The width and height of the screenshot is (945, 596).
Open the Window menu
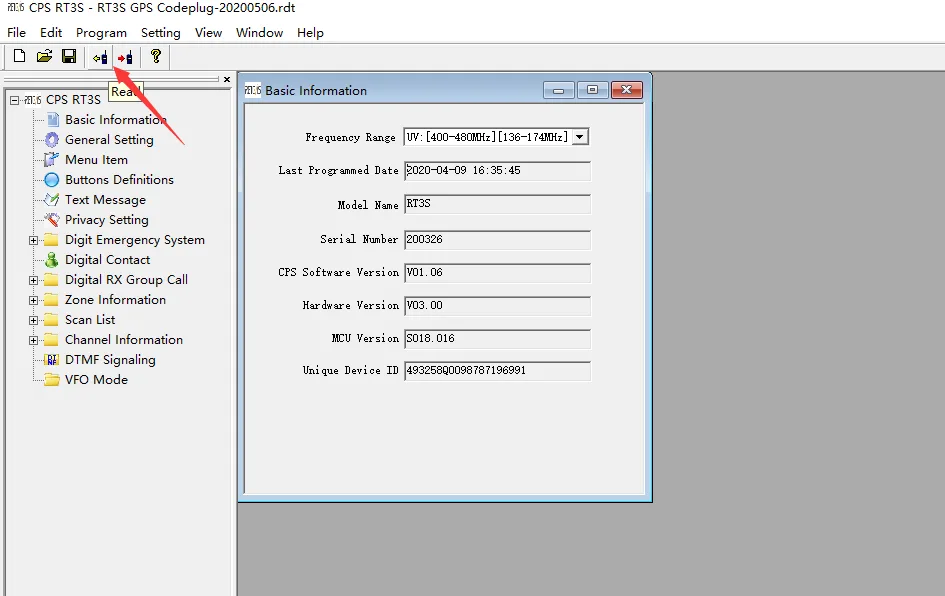pos(260,33)
